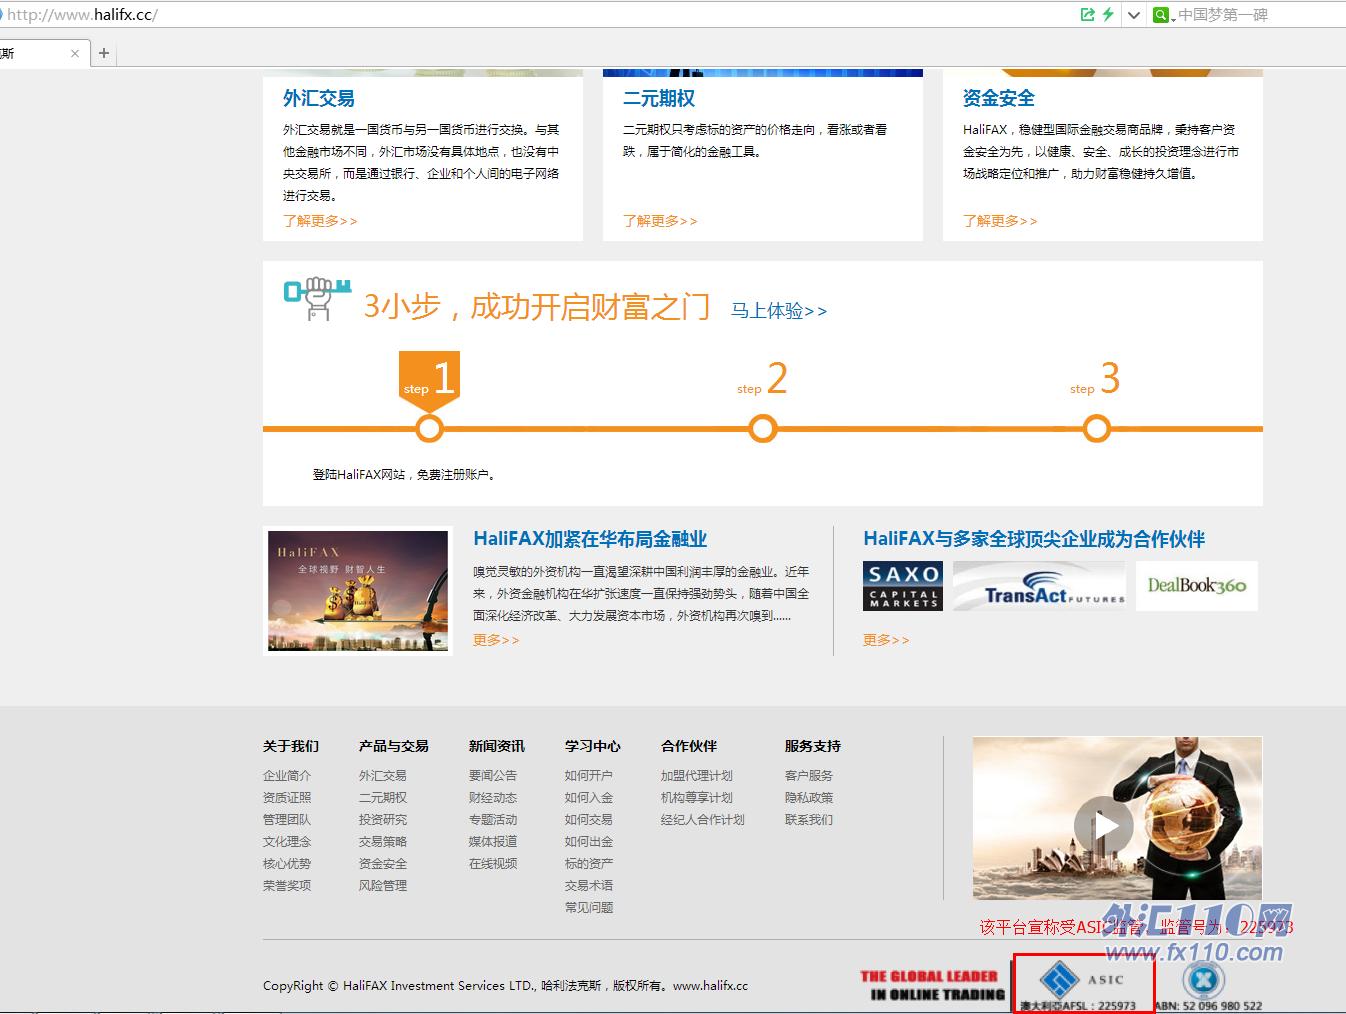Open 交易术语 footer link

click(589, 886)
